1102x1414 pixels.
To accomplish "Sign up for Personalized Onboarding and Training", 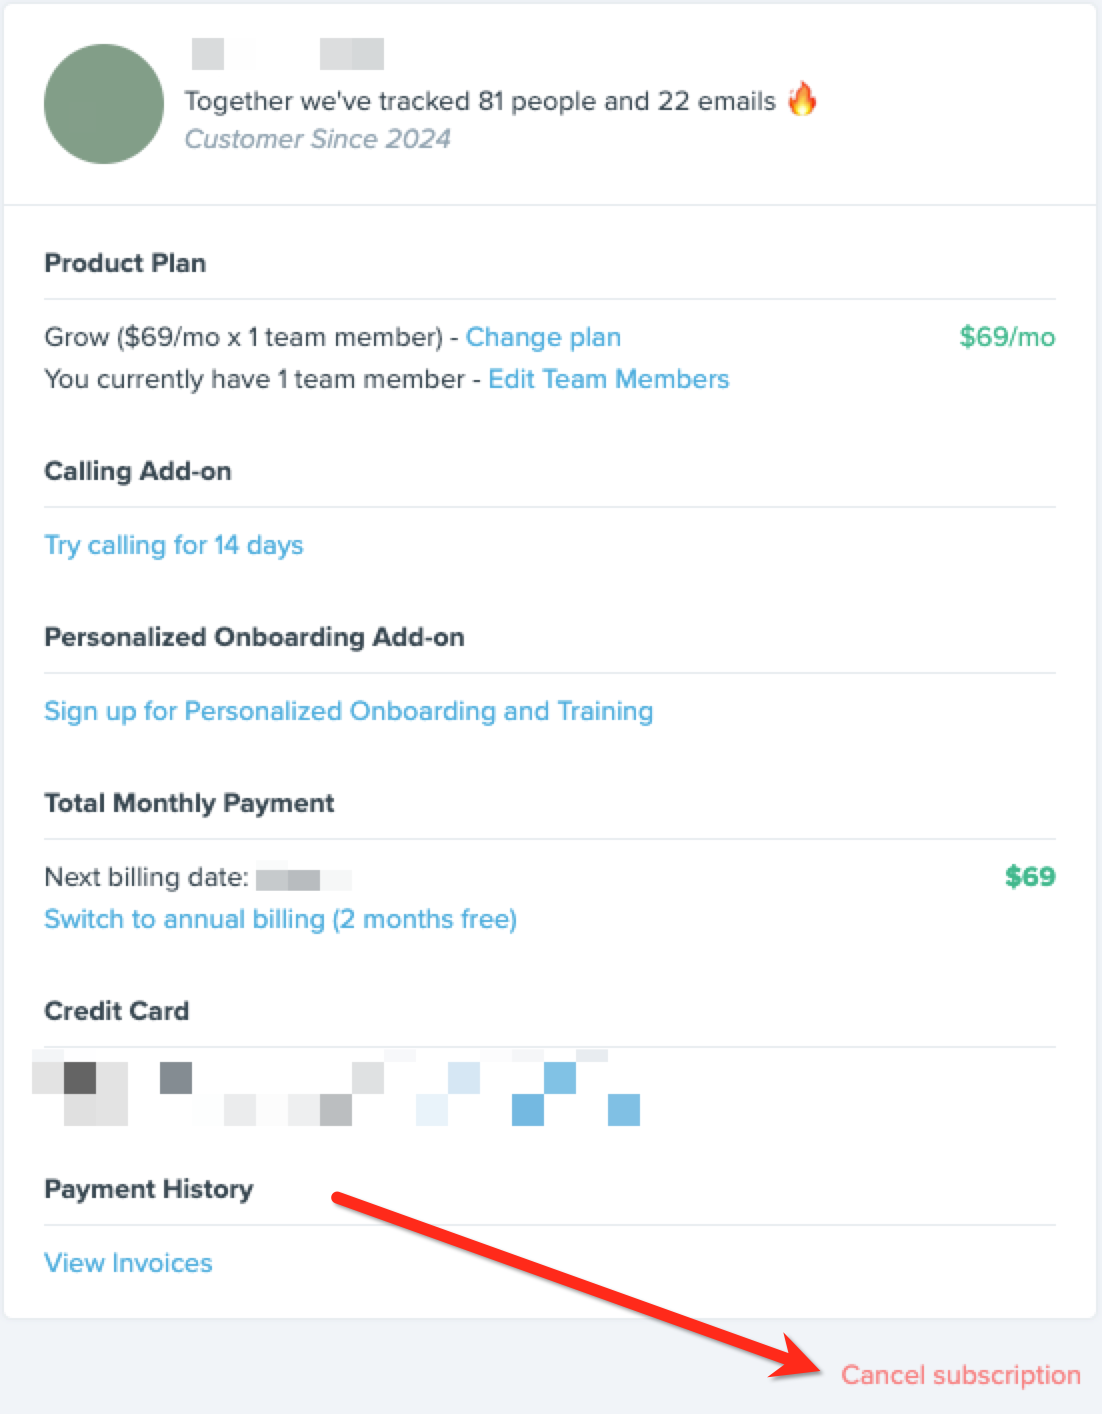I will coord(348,711).
